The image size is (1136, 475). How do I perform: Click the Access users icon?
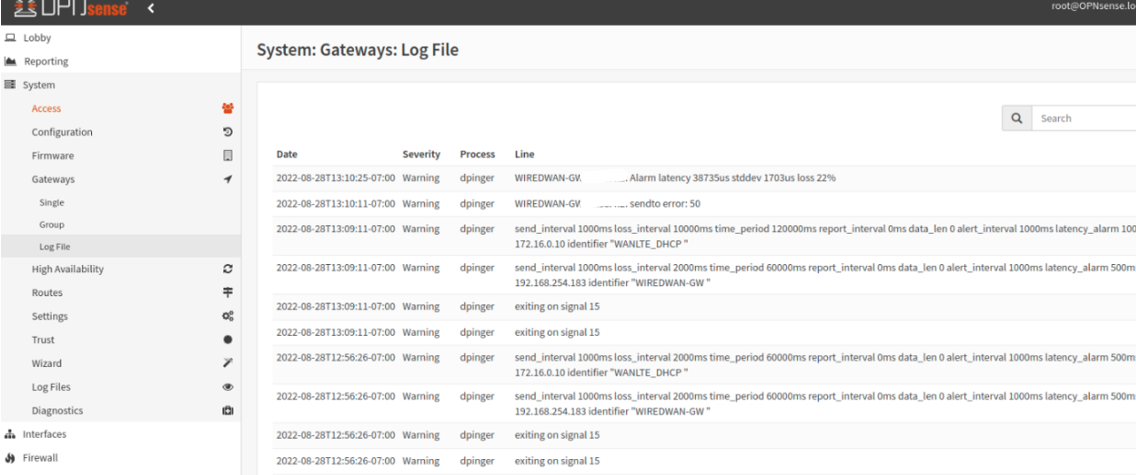[227, 109]
